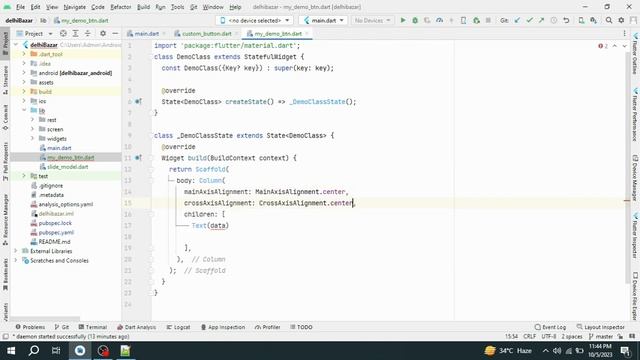Expand the test folder
Image resolution: width=640 pixels, height=360 pixels.
(x=24, y=176)
